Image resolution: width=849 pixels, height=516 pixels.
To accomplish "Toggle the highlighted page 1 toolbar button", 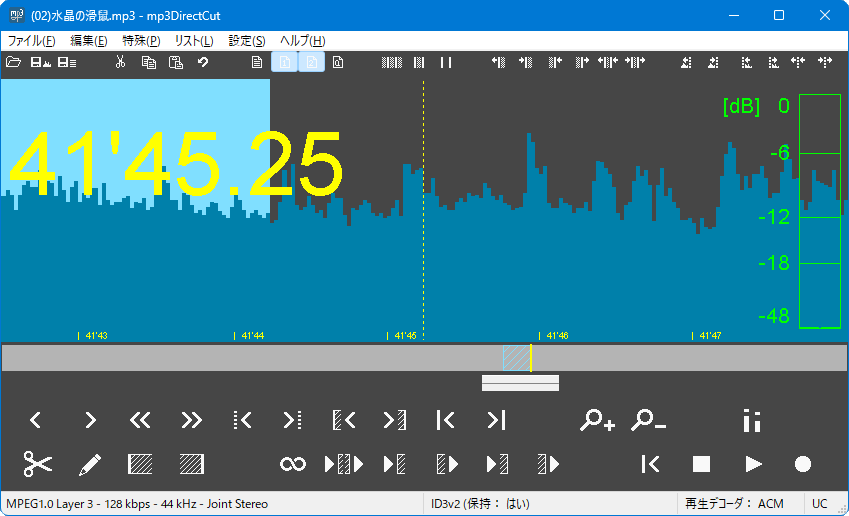I will (284, 62).
